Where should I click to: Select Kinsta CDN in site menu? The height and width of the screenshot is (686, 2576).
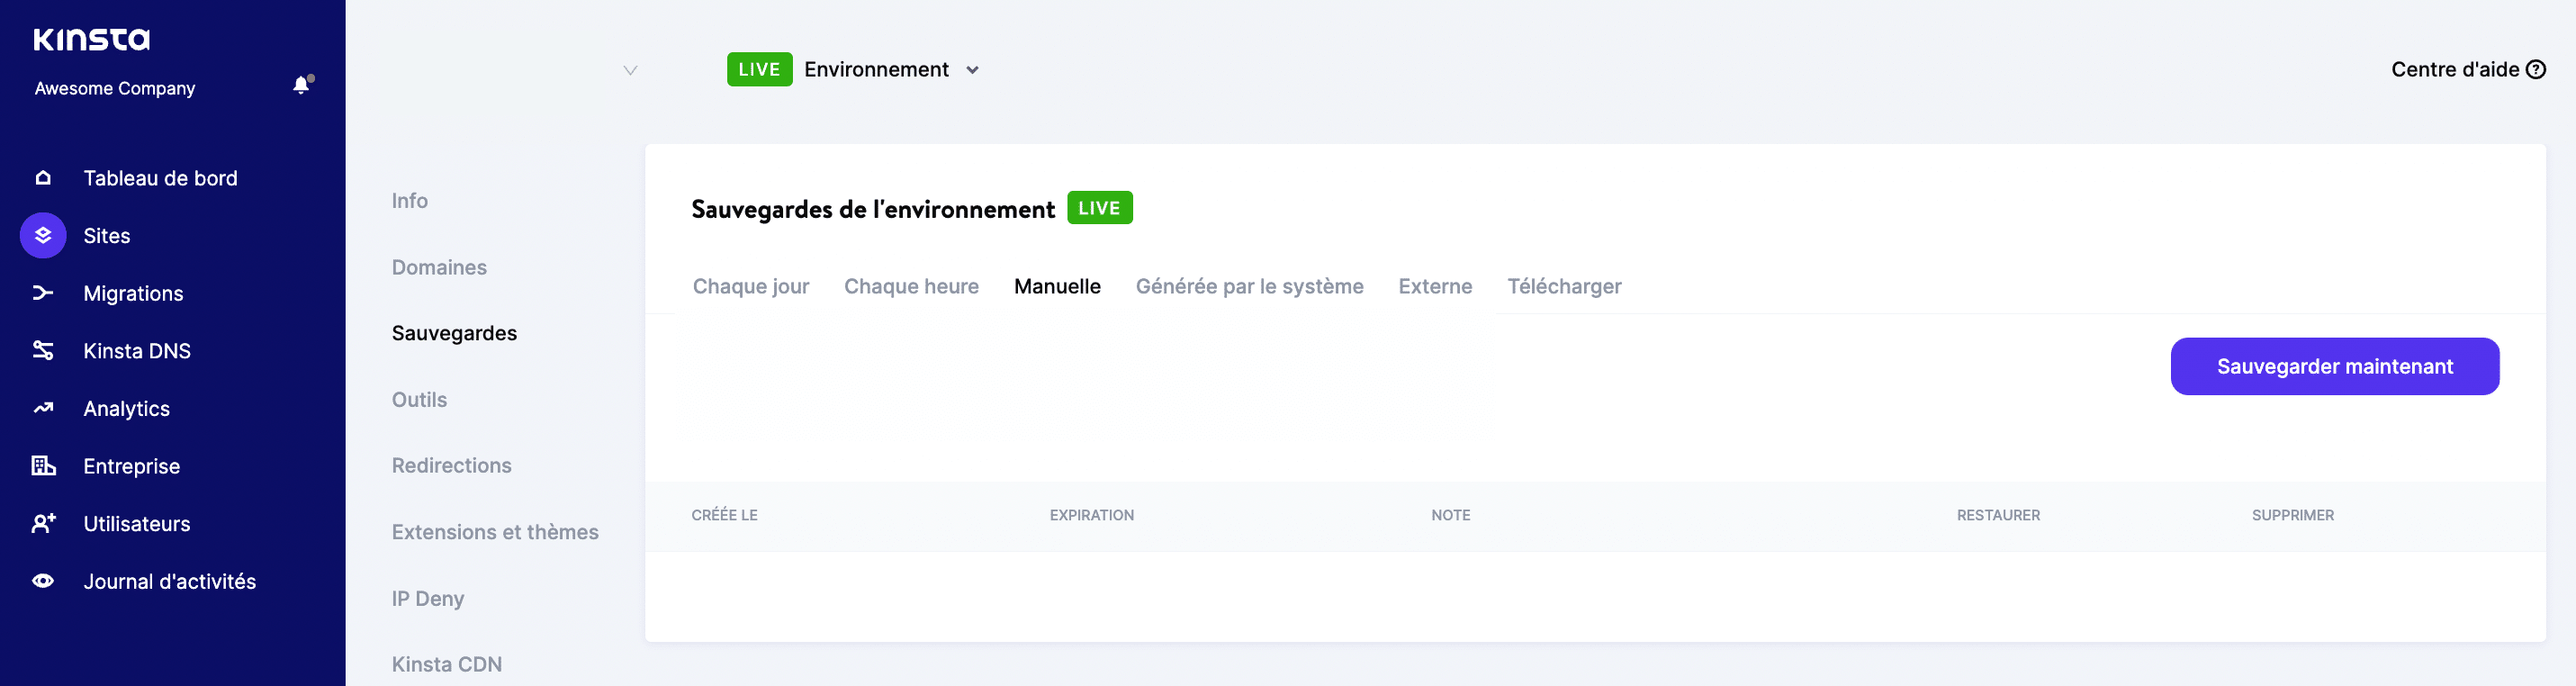[446, 664]
